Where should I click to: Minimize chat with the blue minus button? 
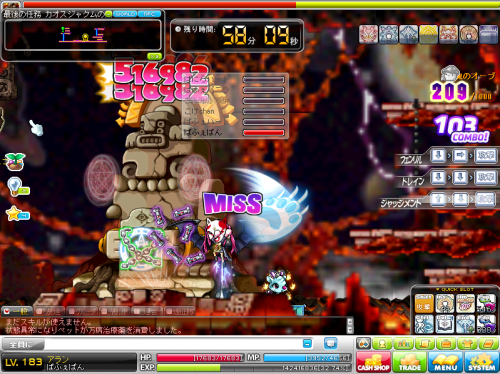[x=307, y=343]
